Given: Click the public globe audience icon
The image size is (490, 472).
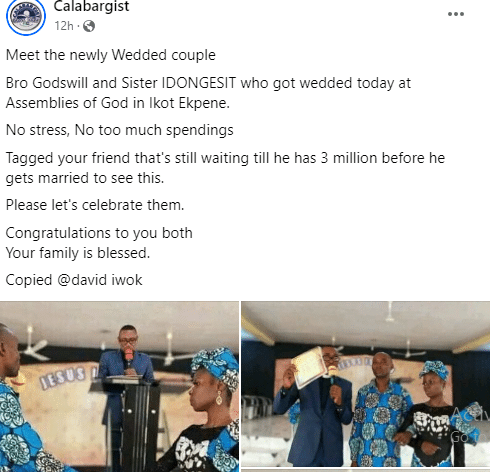Looking at the screenshot, I should [x=89, y=26].
